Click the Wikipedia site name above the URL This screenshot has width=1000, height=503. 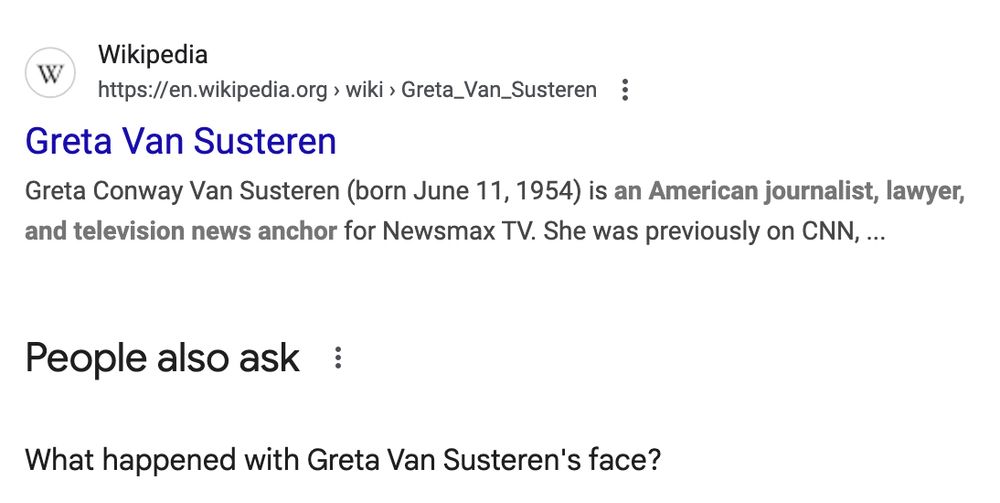tap(153, 55)
